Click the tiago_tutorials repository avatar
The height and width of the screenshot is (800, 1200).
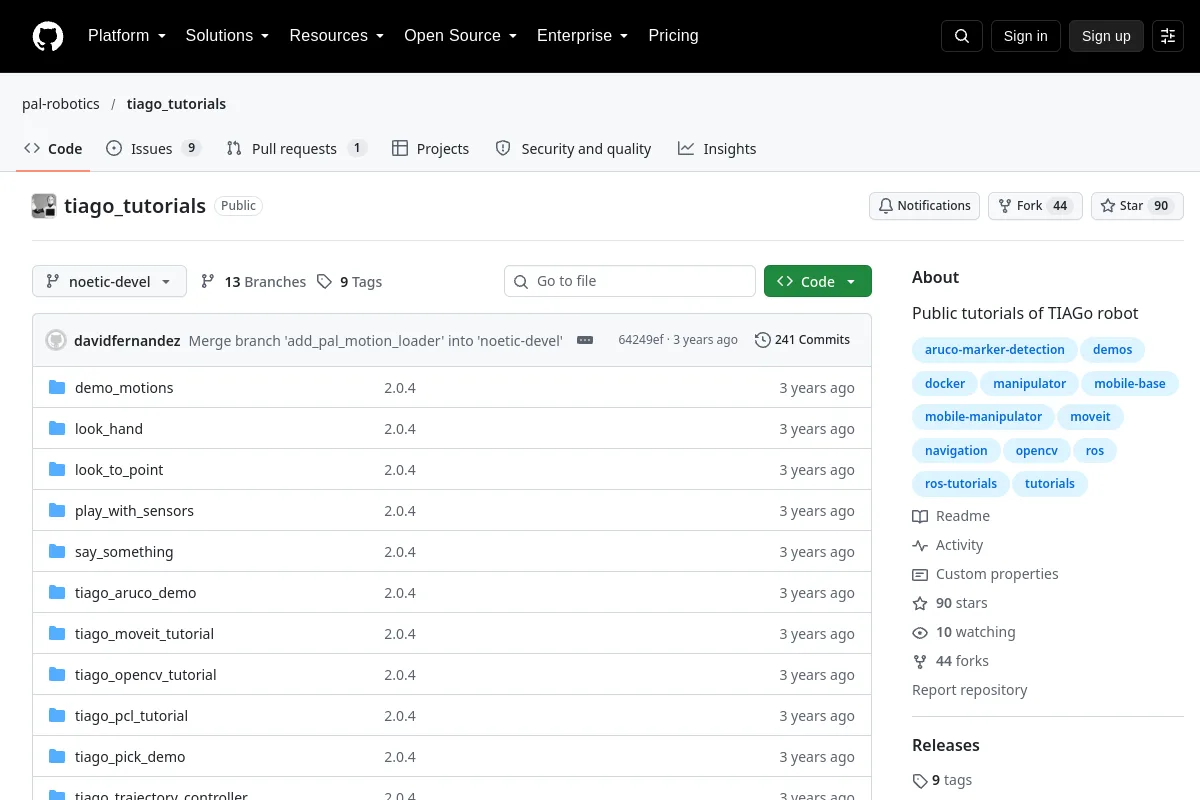(x=44, y=206)
